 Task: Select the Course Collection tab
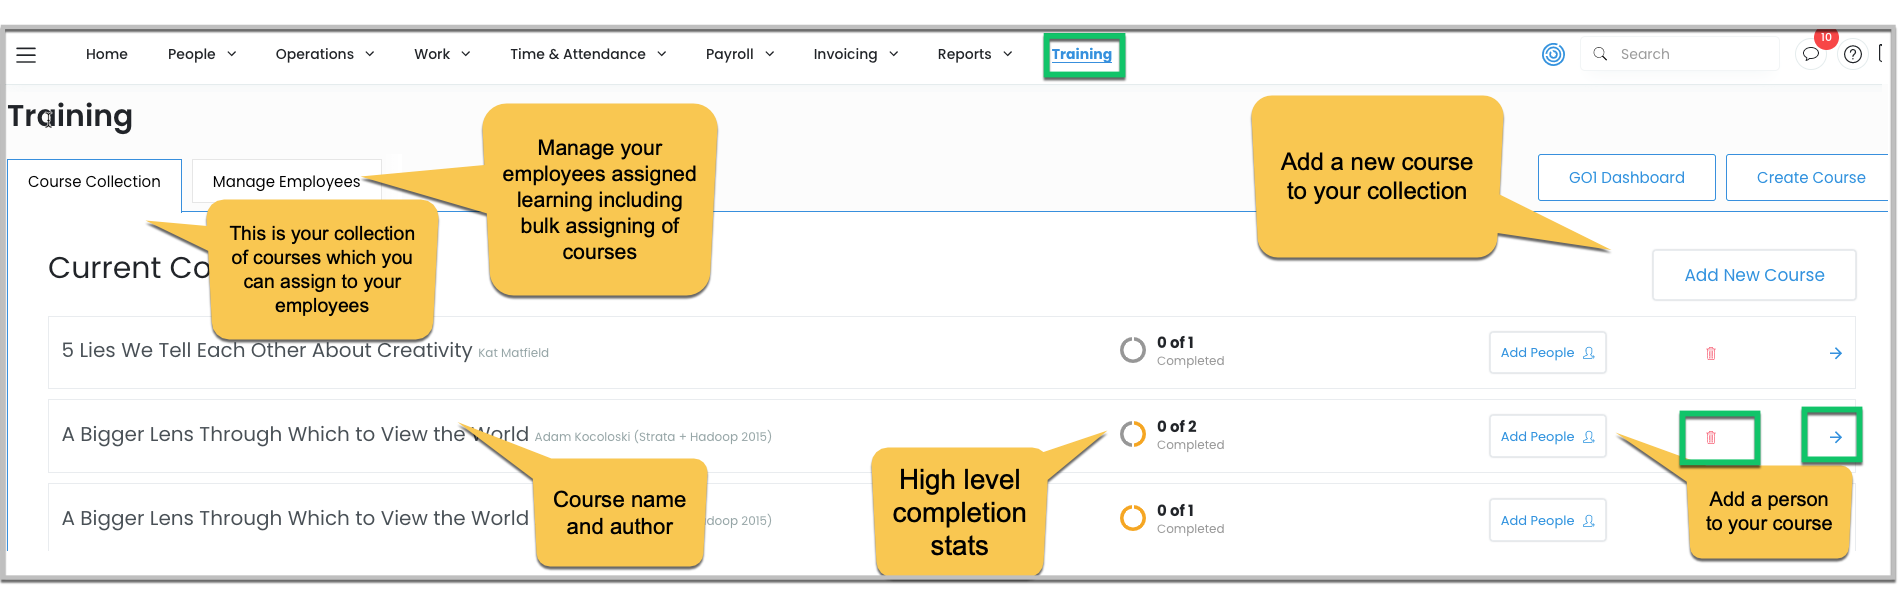coord(94,181)
